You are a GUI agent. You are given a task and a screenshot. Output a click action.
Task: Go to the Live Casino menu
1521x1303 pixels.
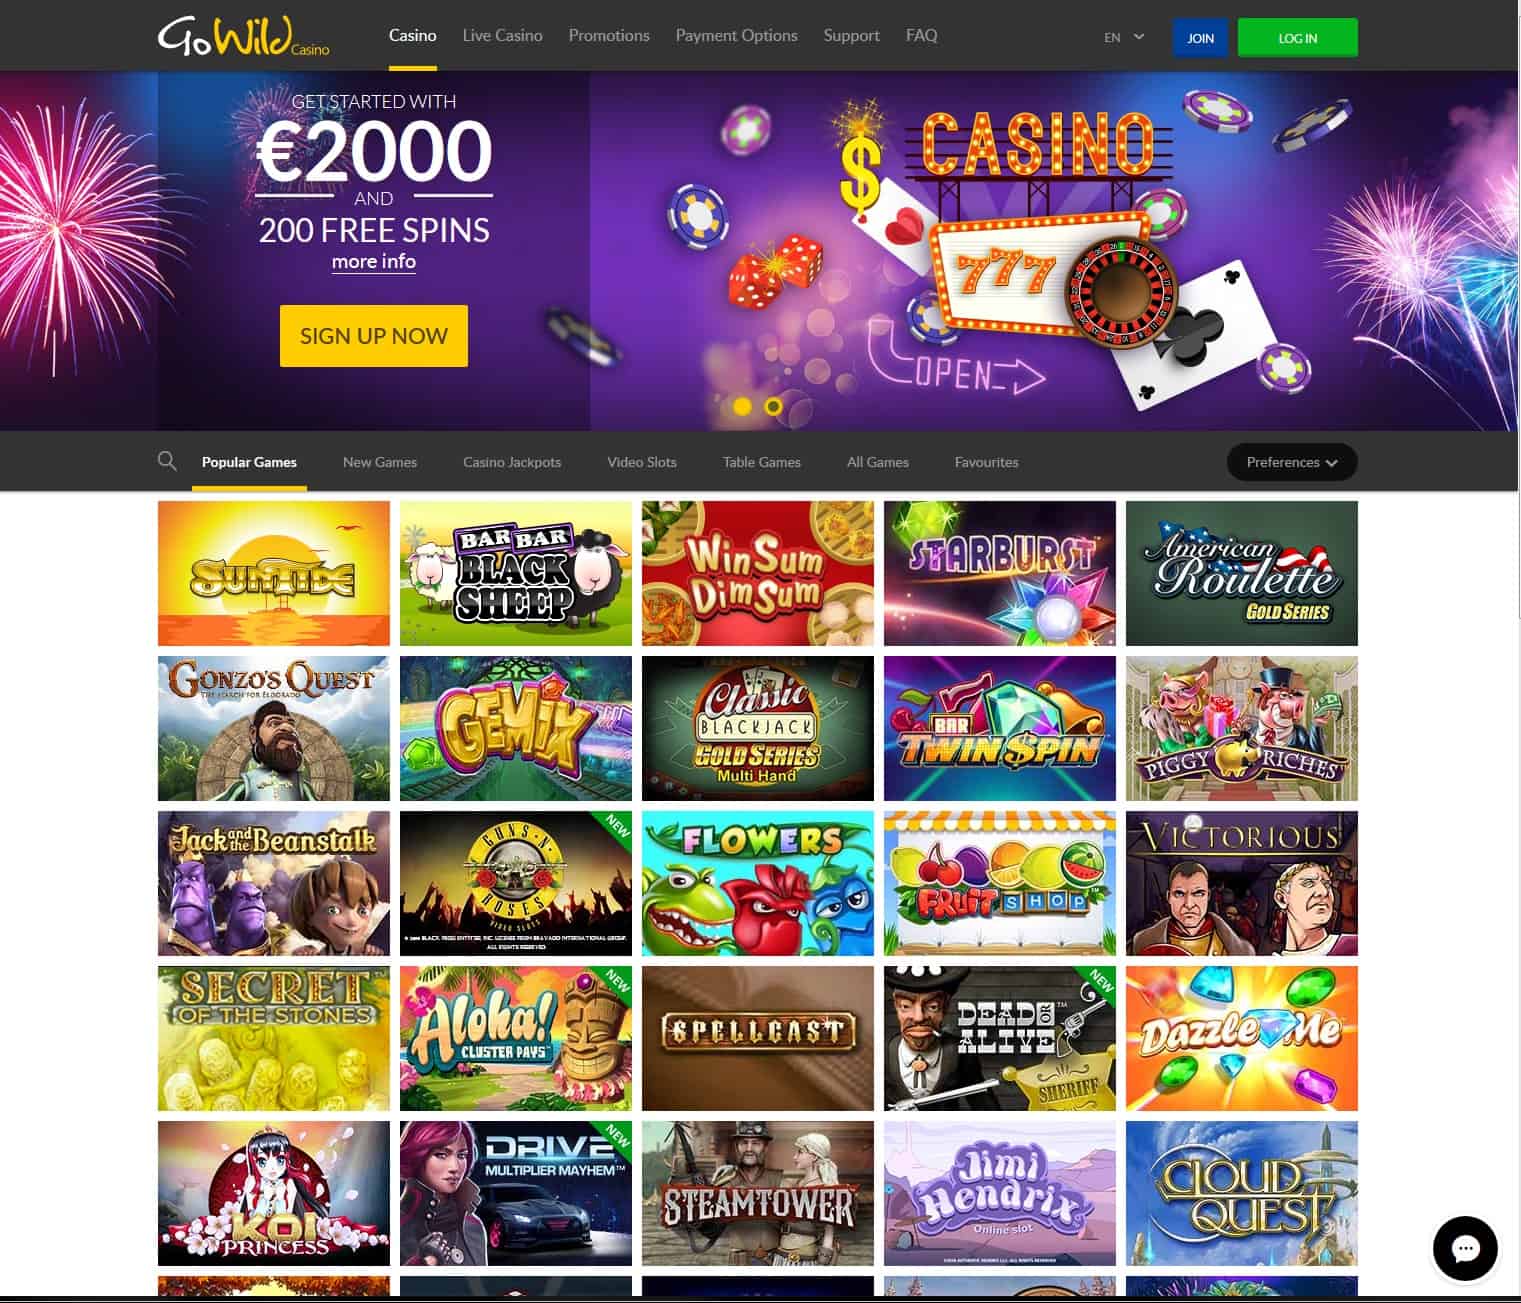(503, 35)
